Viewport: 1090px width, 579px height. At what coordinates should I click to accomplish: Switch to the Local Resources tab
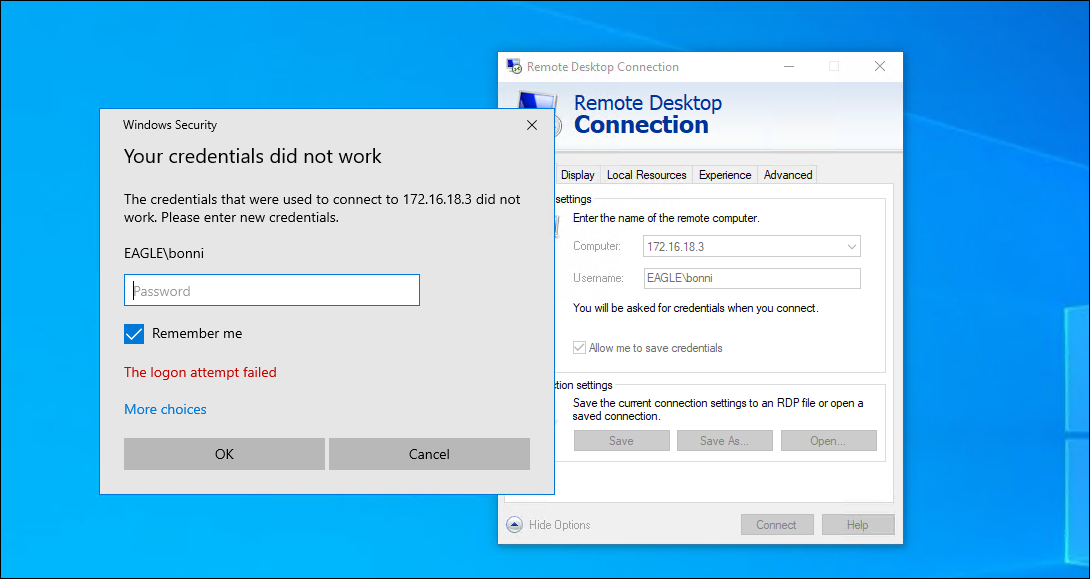646,175
